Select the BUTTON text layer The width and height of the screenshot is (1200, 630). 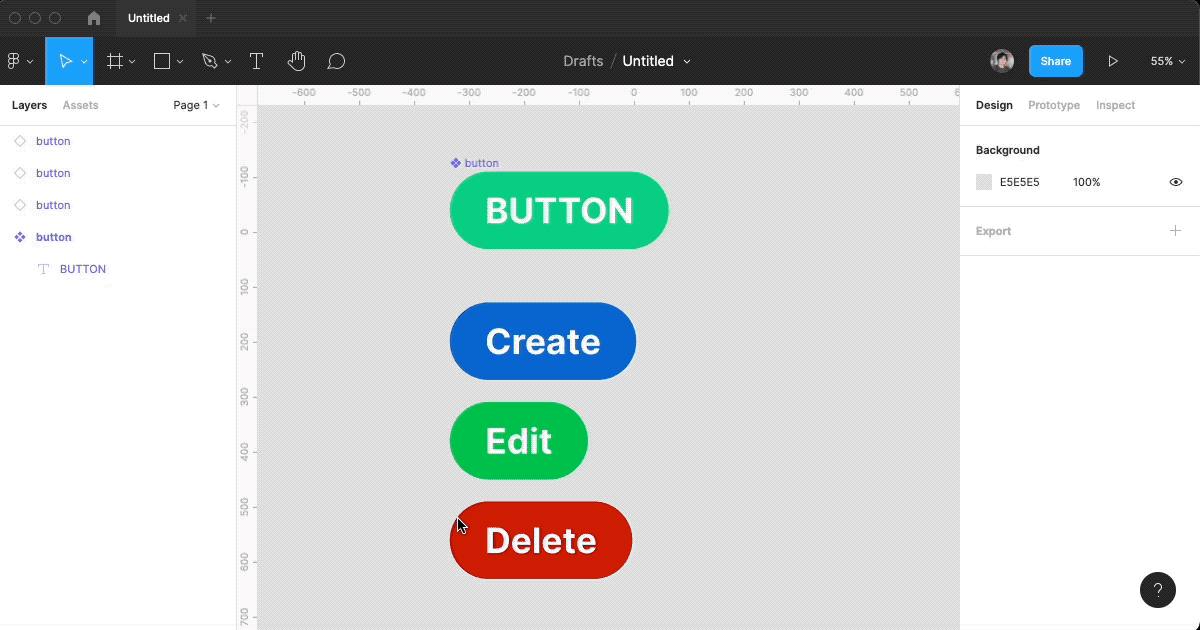tap(83, 268)
